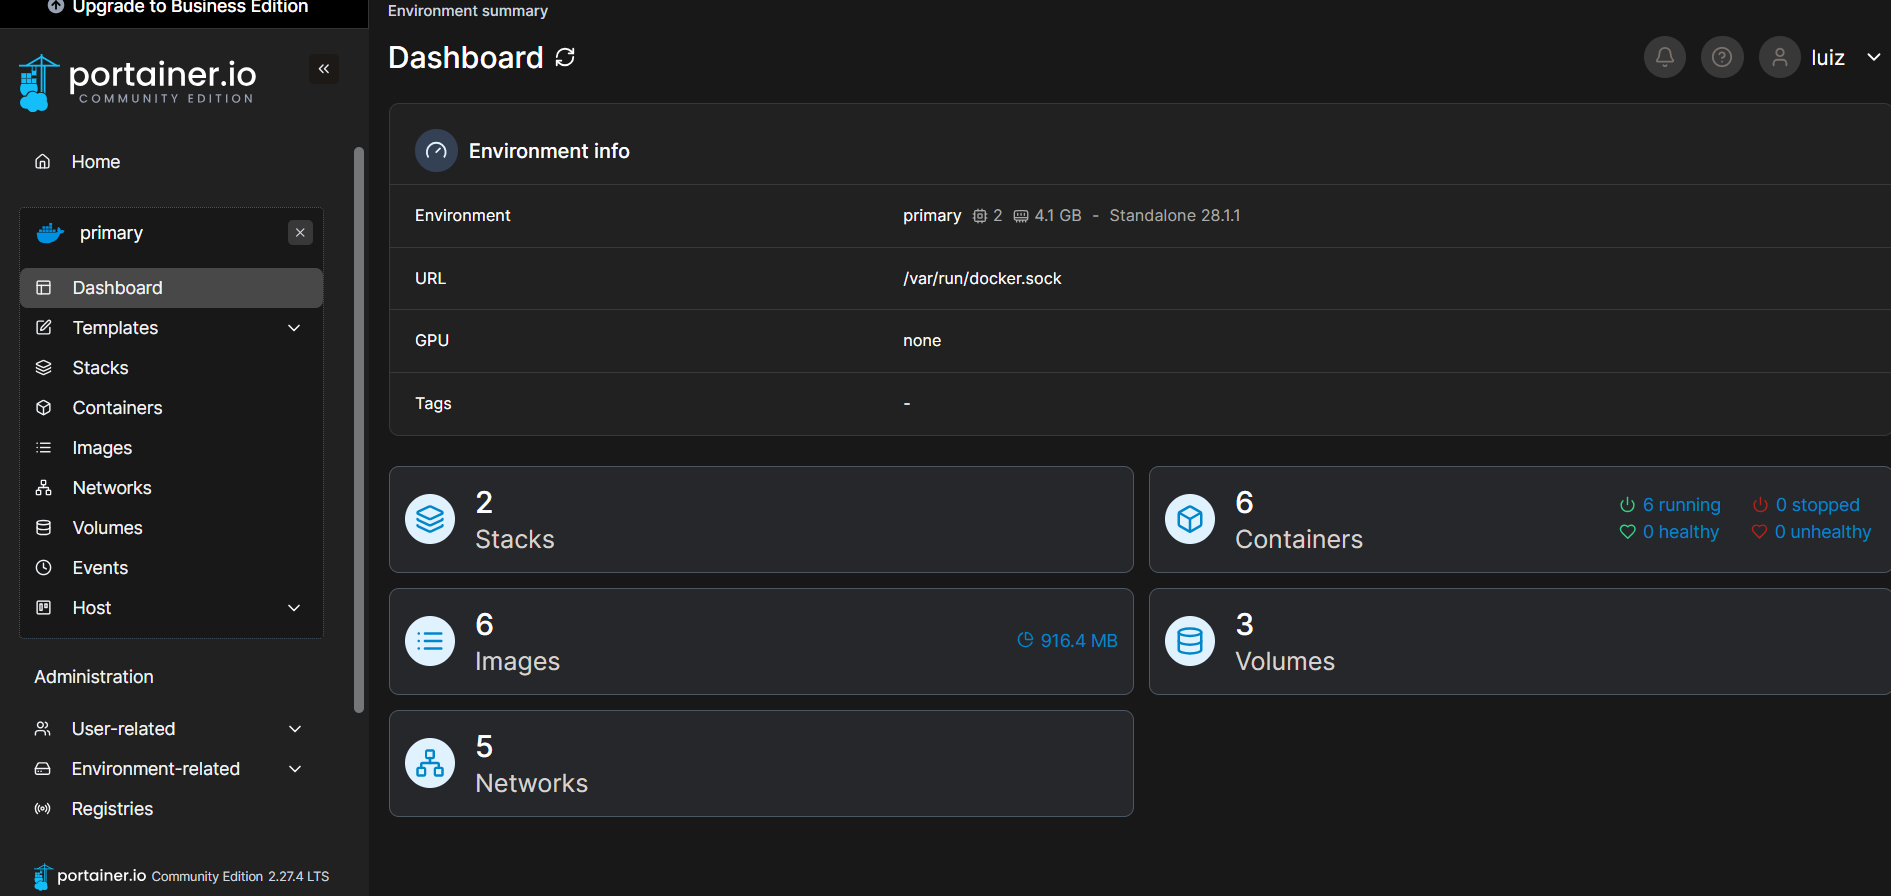The height and width of the screenshot is (896, 1891).
Task: Click the Networks icon in dashboard tile
Action: (x=430, y=763)
